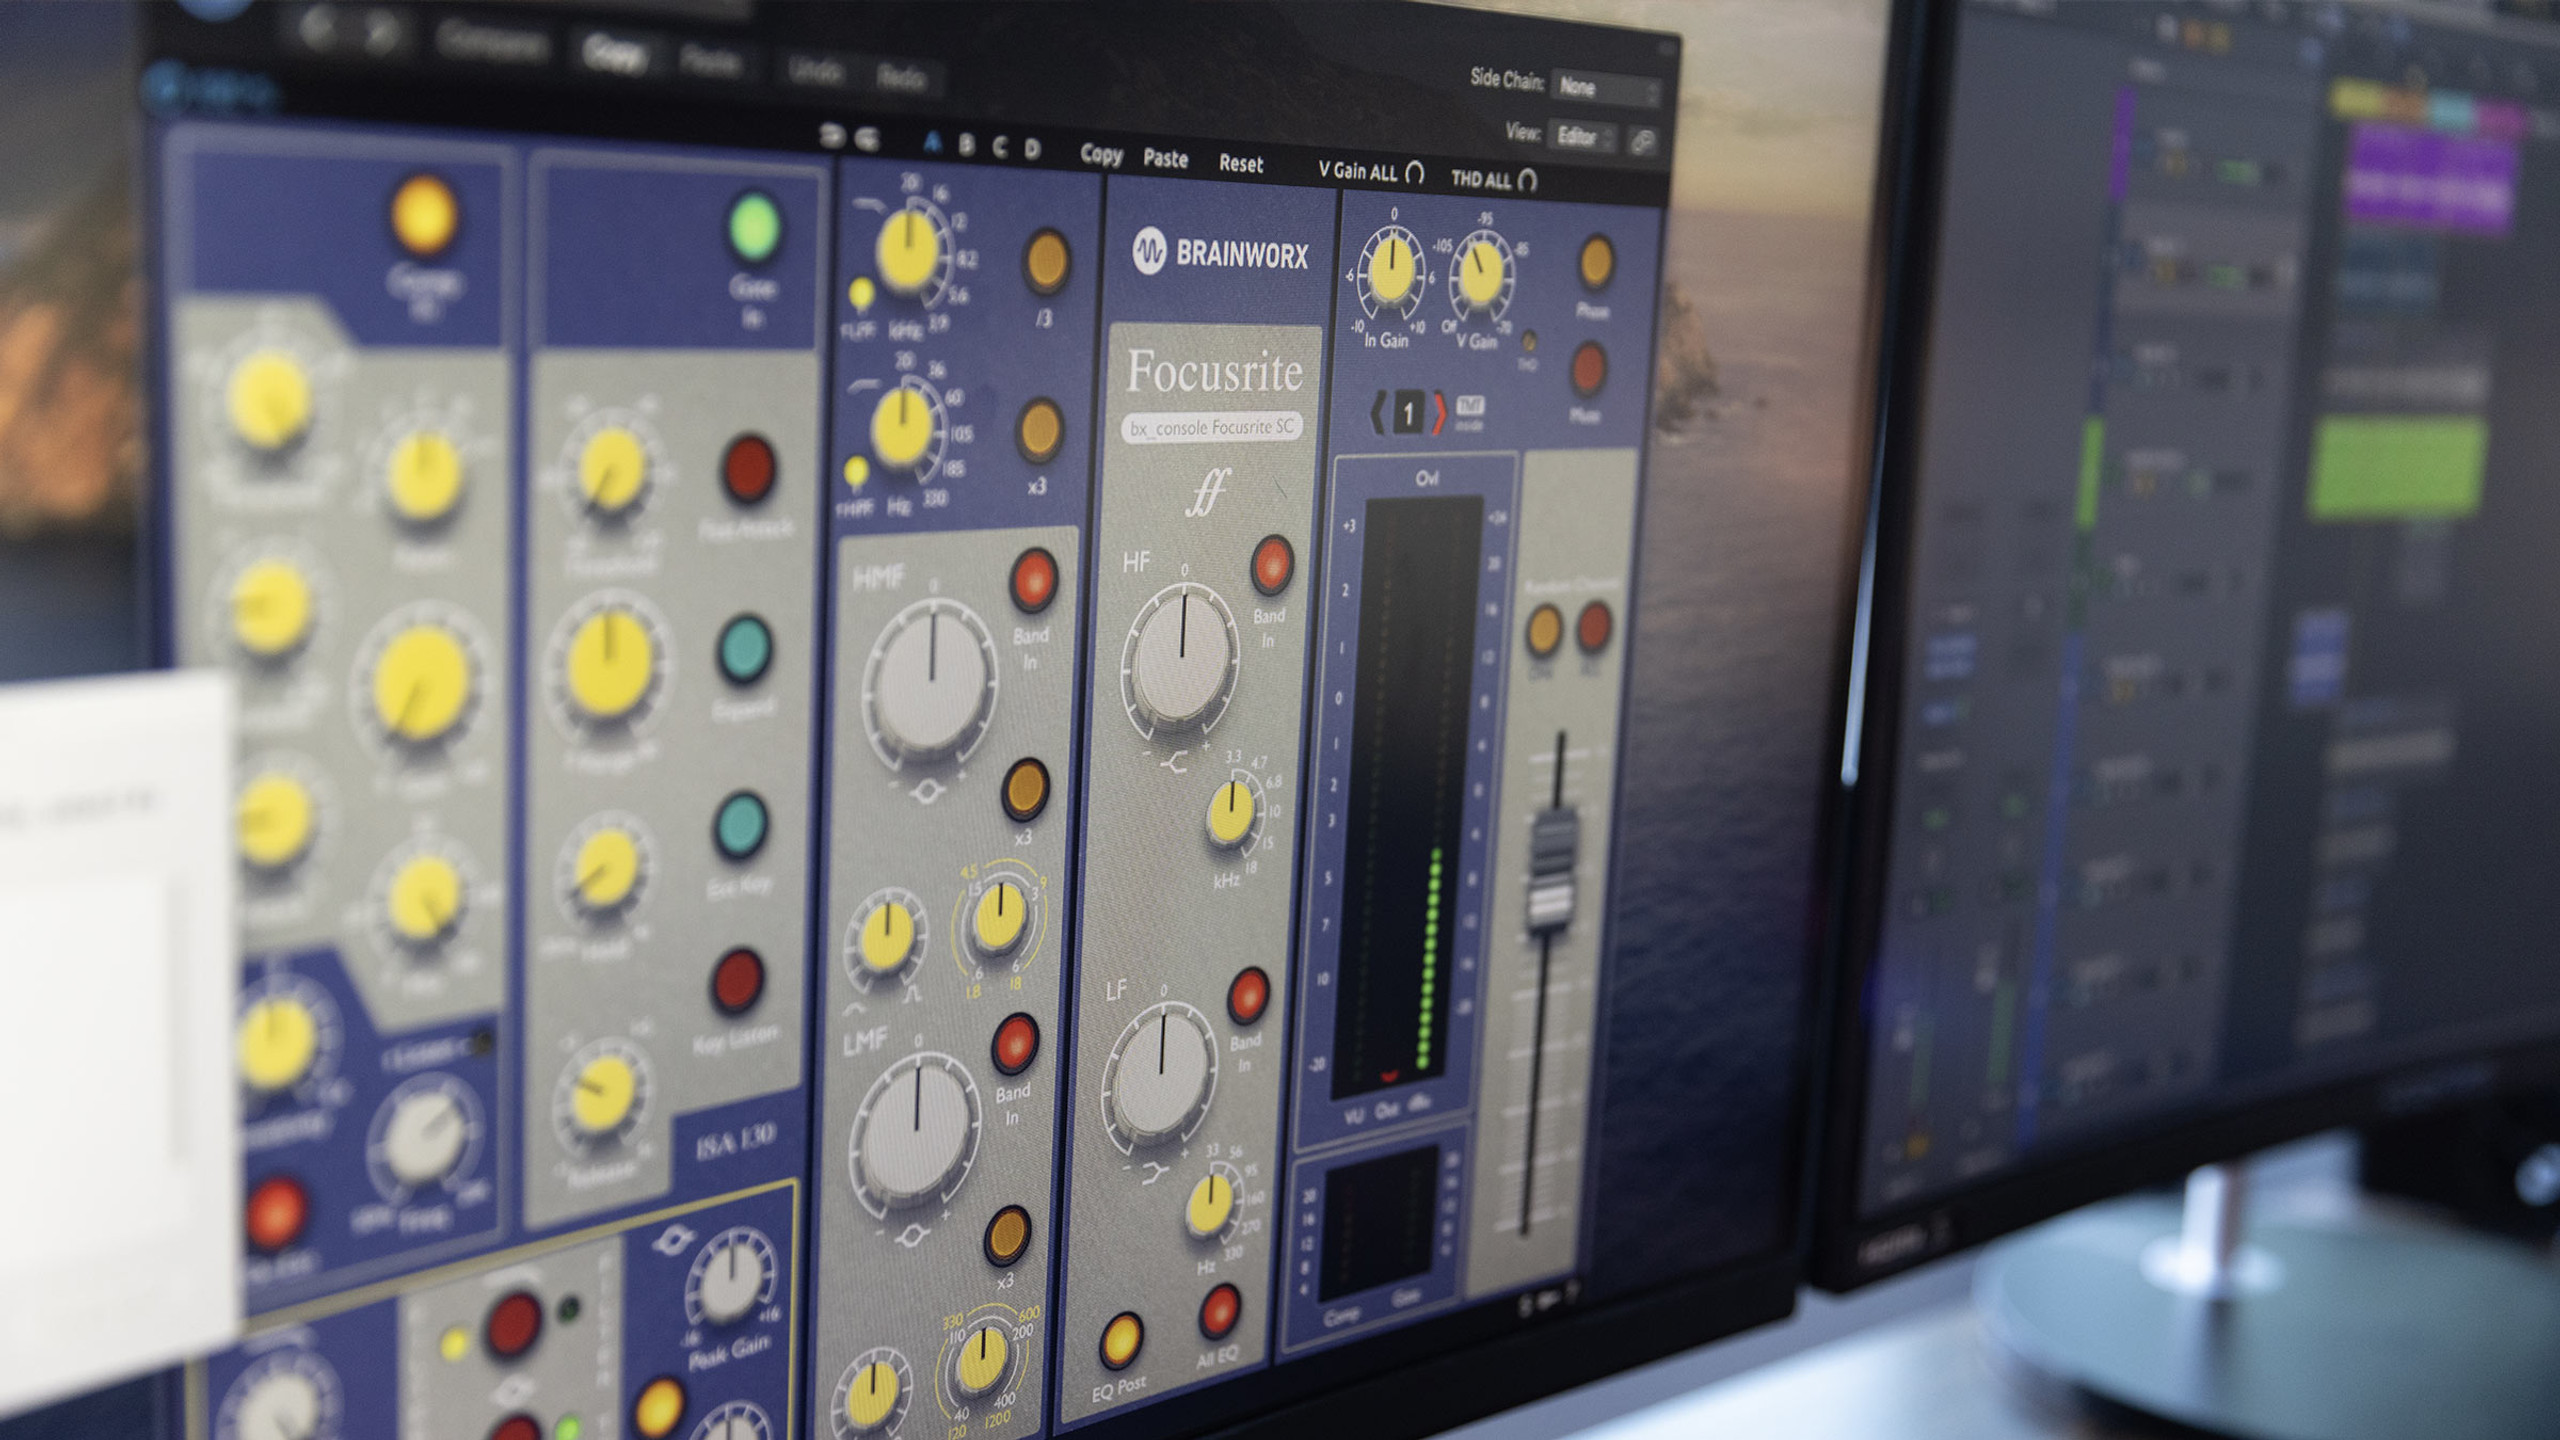
Task: Open the View dropdown set to Editor
Action: click(1583, 137)
